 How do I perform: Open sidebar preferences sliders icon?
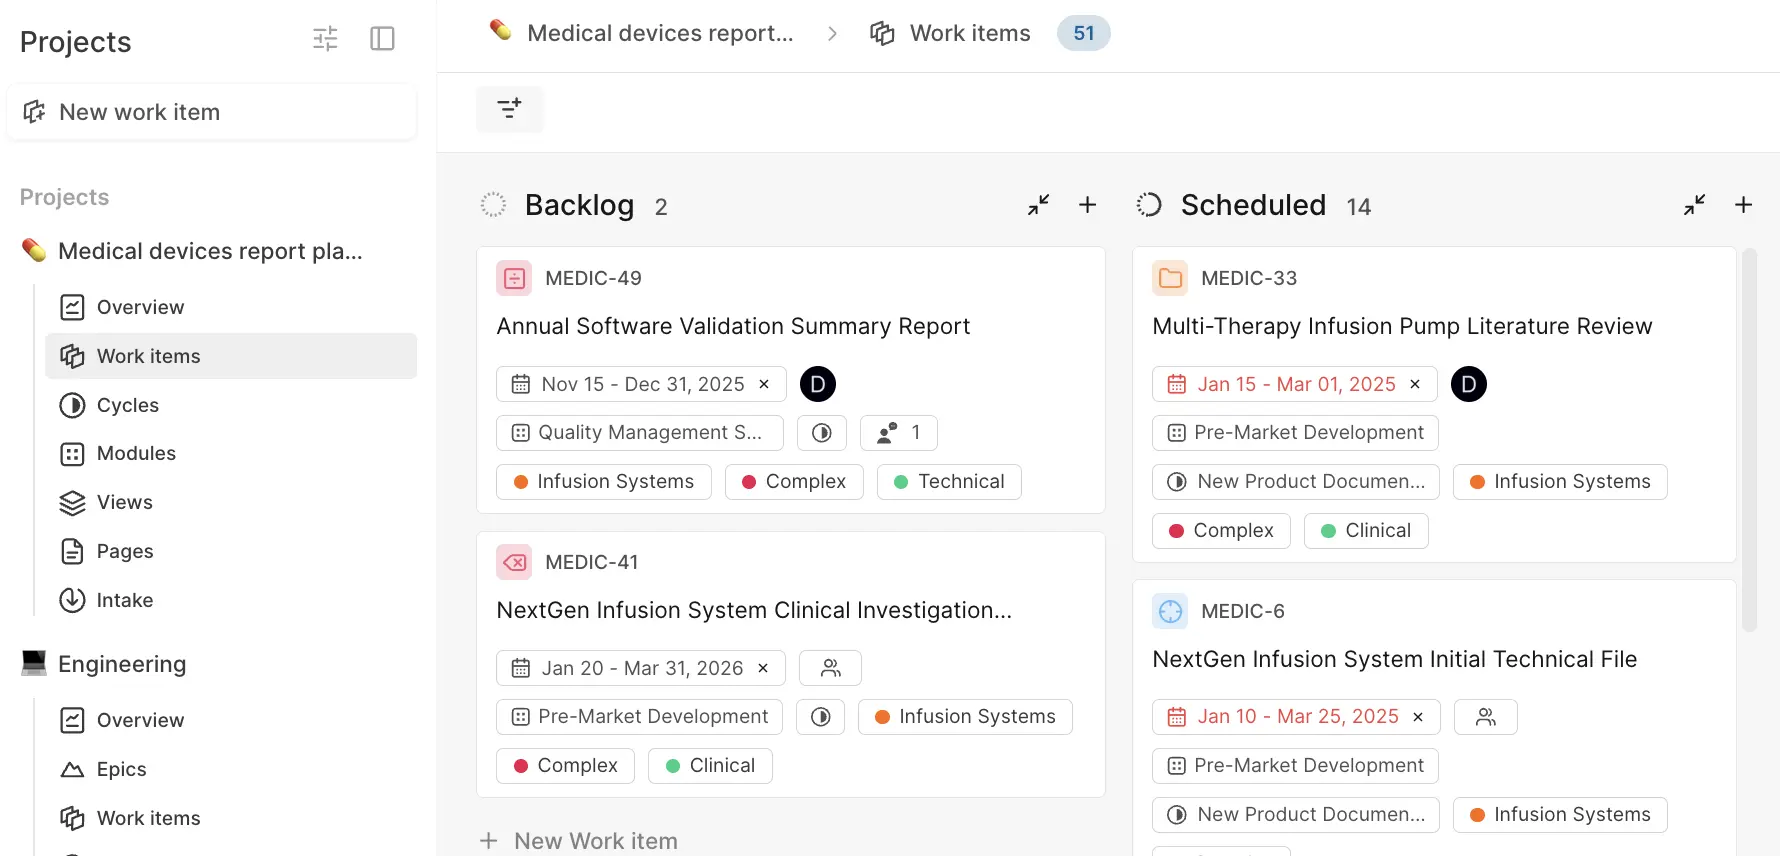coord(325,39)
